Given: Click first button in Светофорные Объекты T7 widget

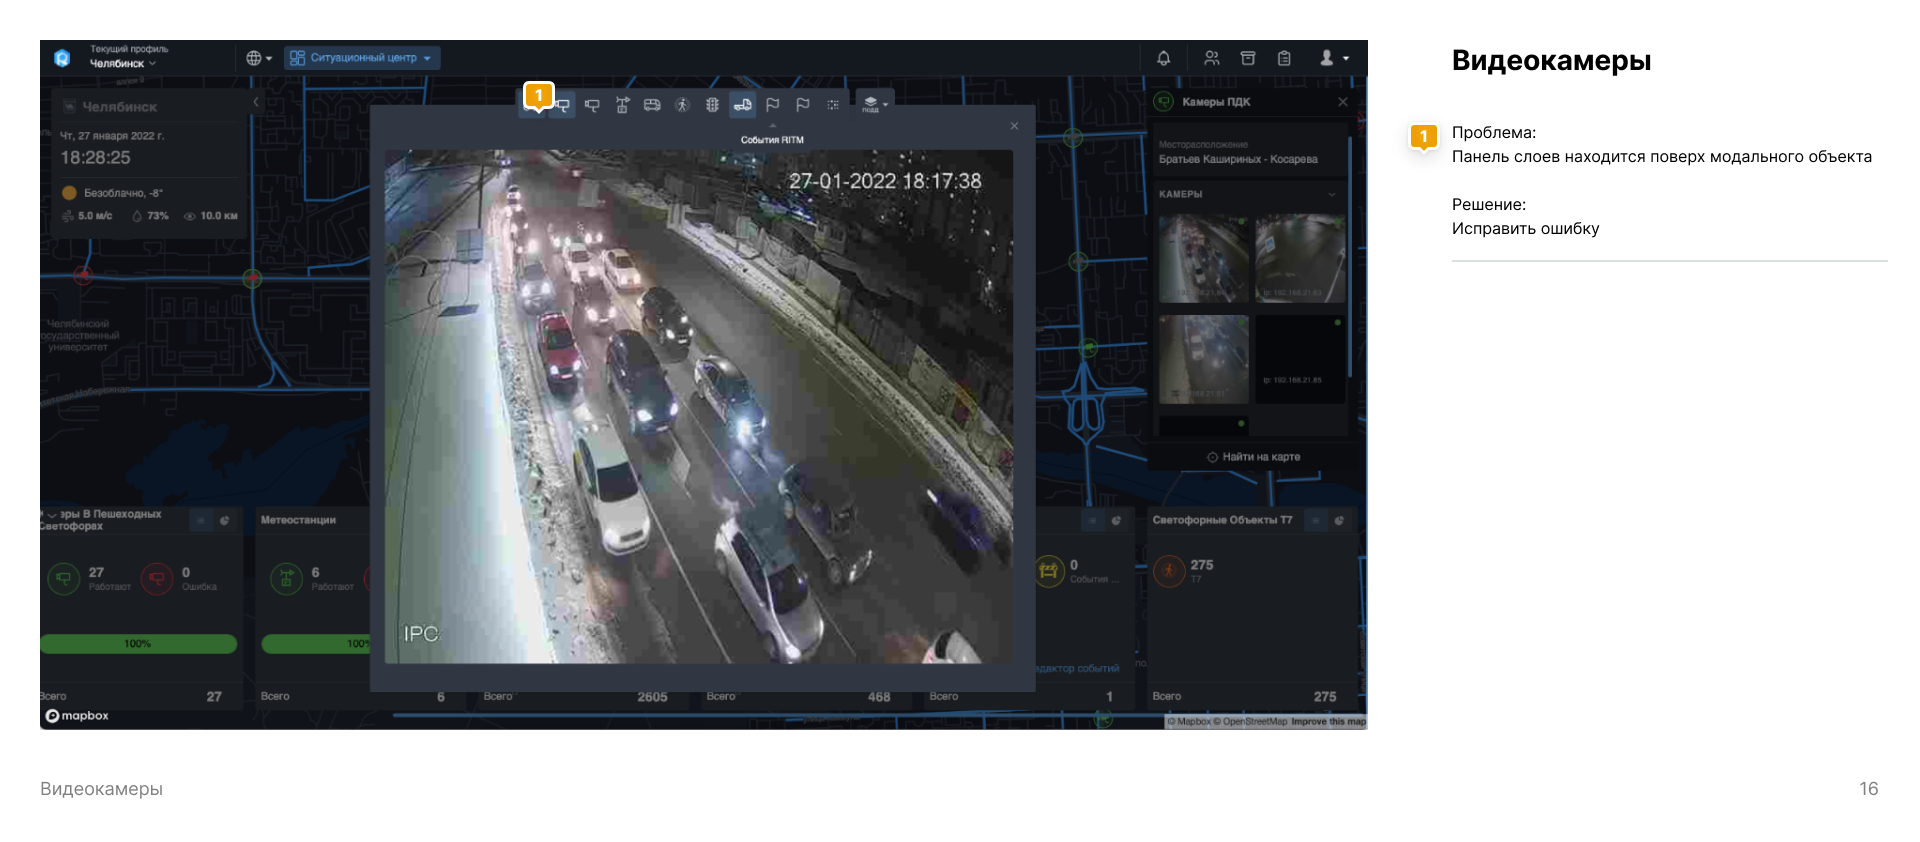Looking at the screenshot, I should coord(1316,520).
